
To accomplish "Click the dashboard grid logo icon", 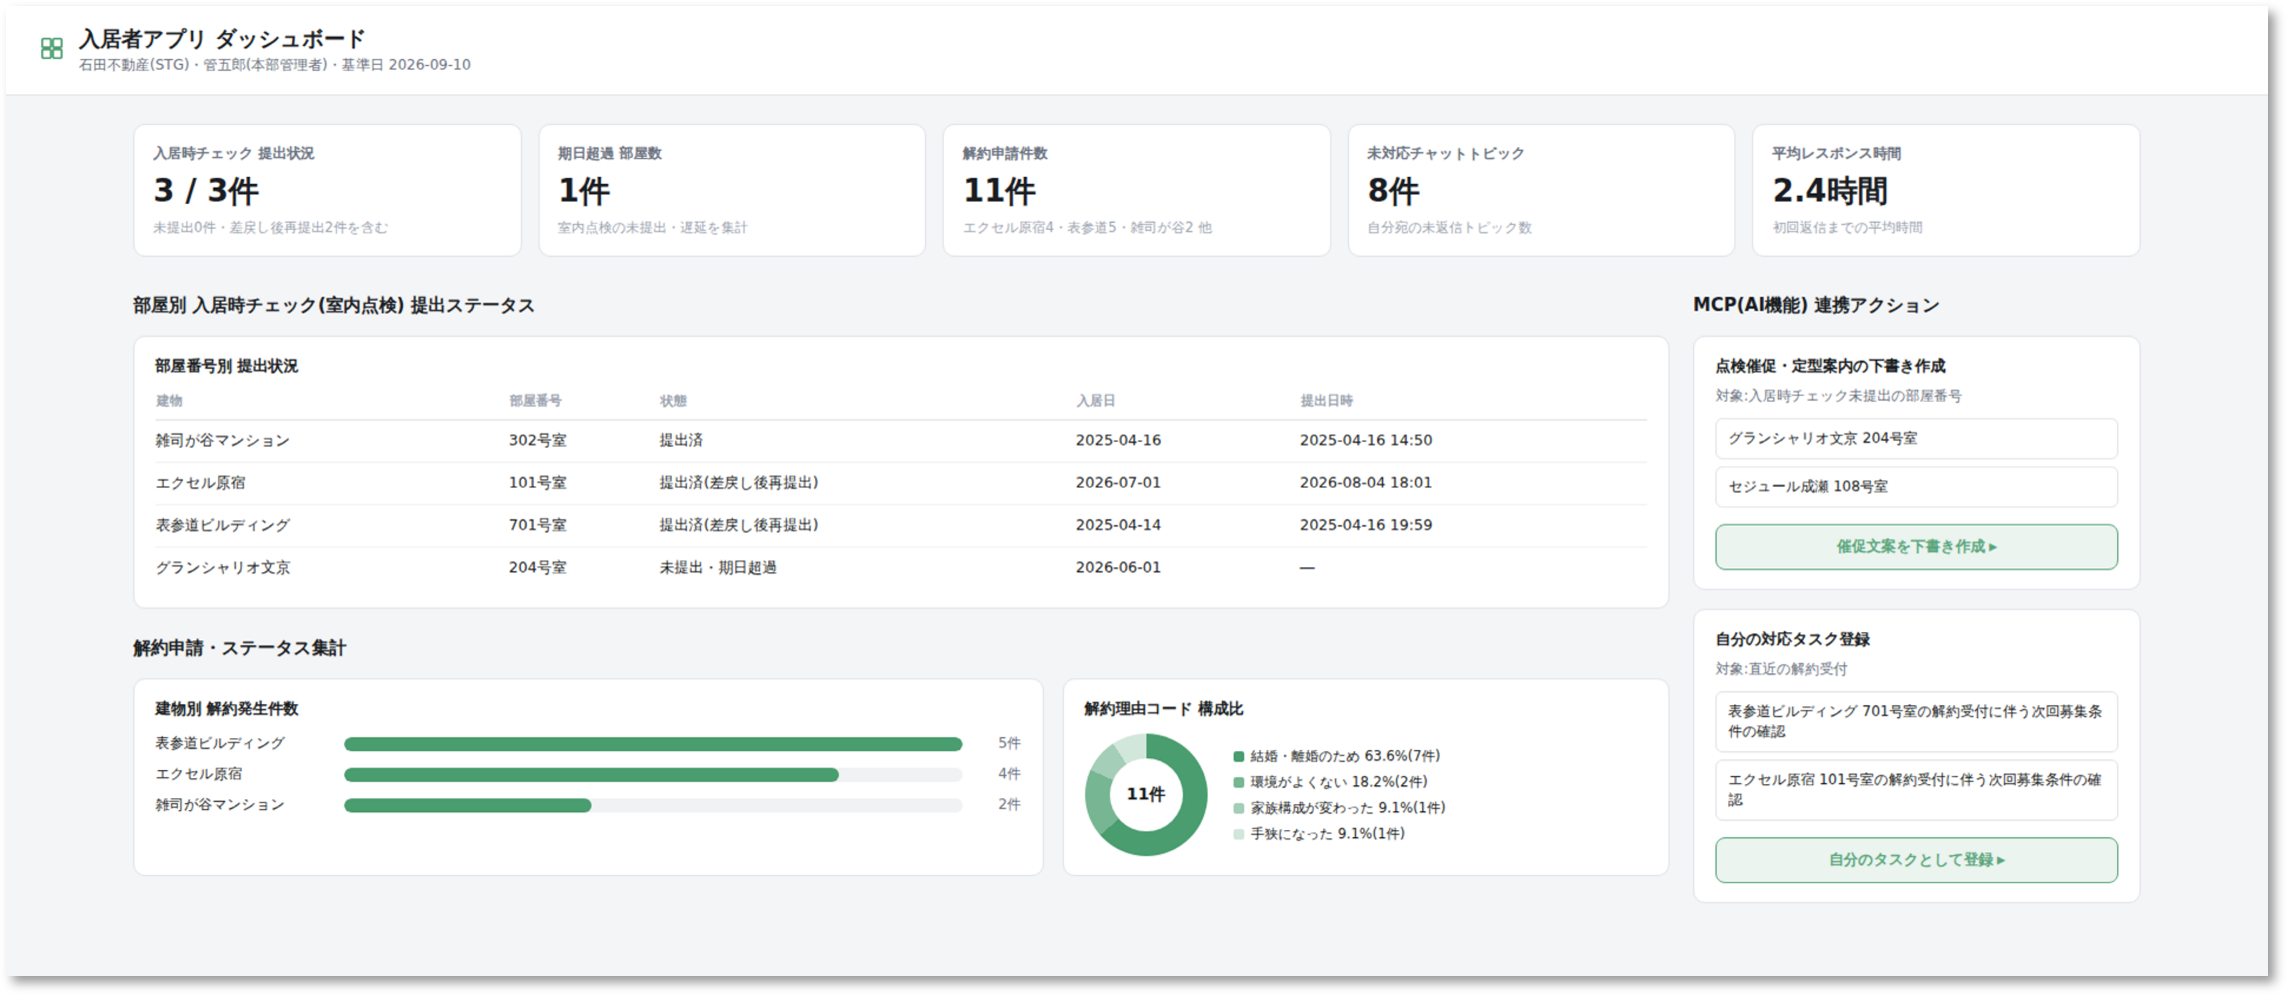I will (x=52, y=48).
